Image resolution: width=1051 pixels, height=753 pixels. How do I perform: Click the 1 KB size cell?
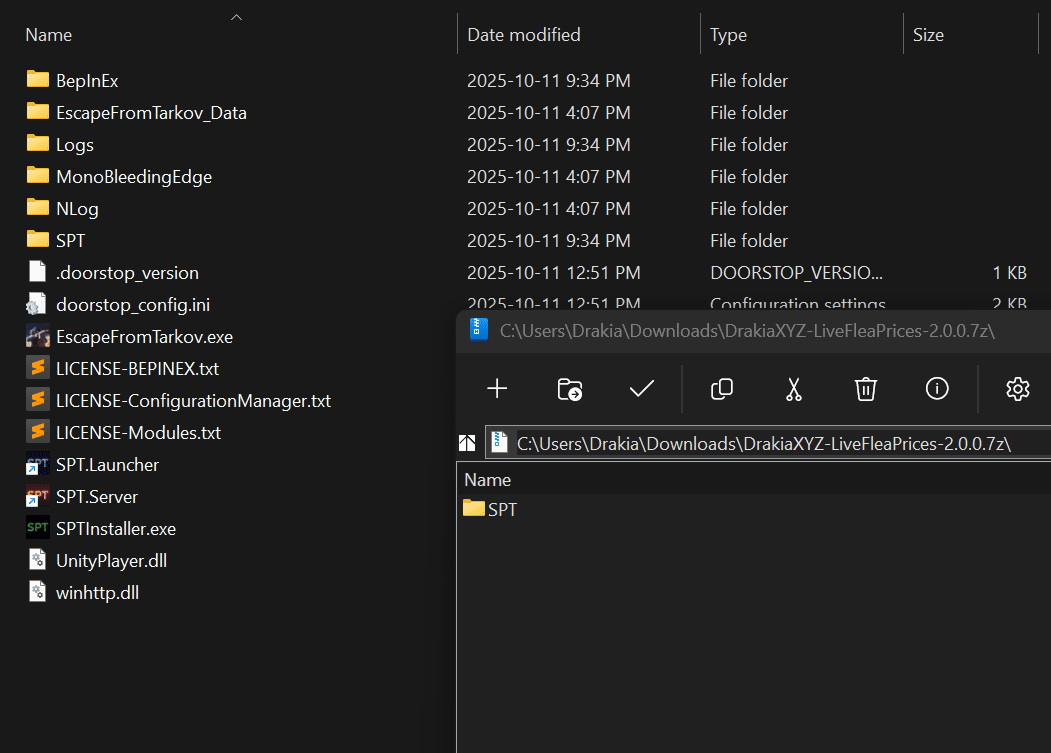pos(1009,273)
